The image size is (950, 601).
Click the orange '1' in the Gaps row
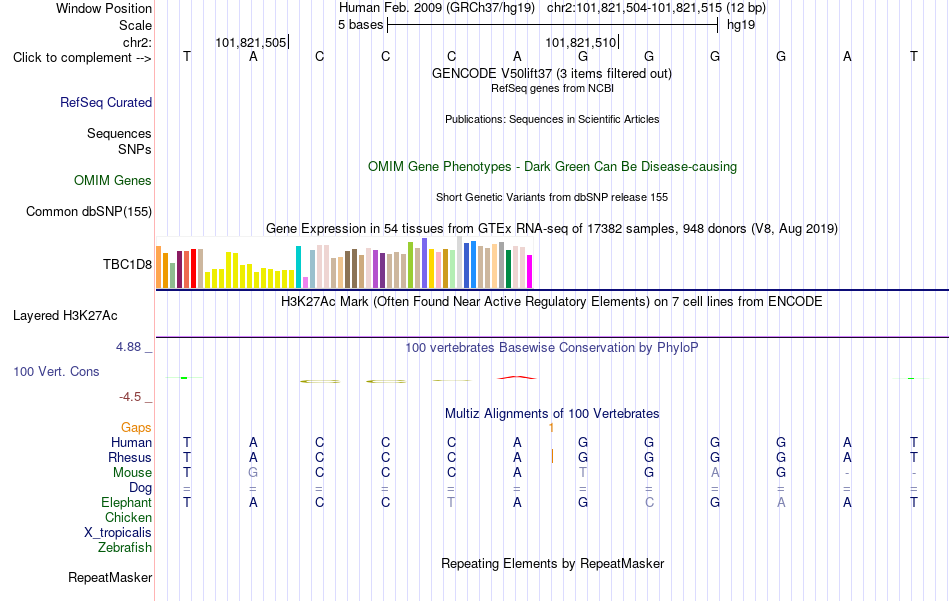point(551,428)
